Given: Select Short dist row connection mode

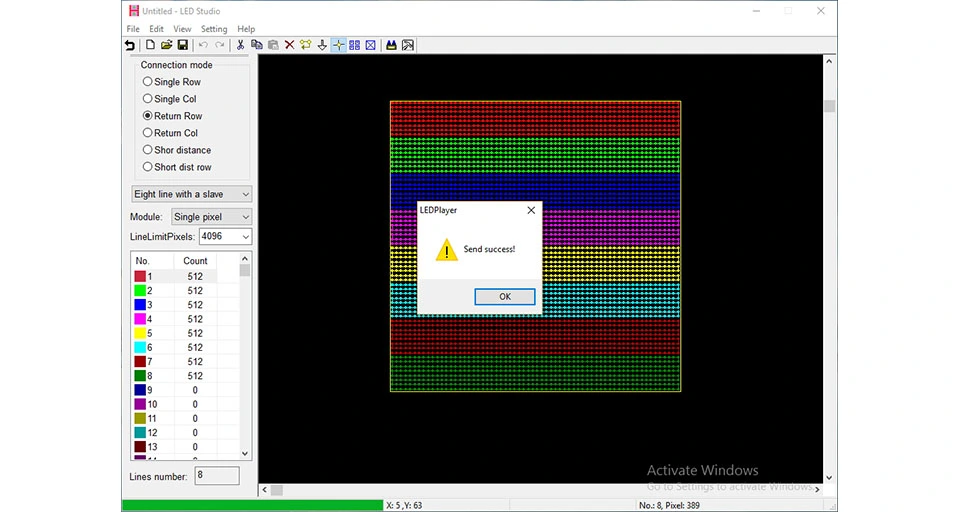Looking at the screenshot, I should 177,167.
